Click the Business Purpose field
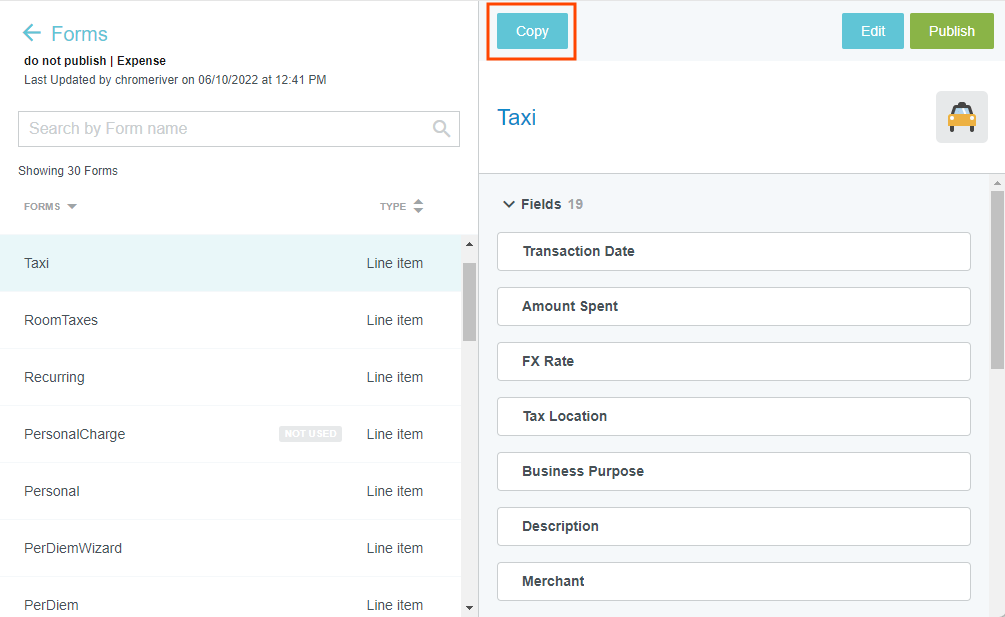The image size is (1005, 617). 733,471
